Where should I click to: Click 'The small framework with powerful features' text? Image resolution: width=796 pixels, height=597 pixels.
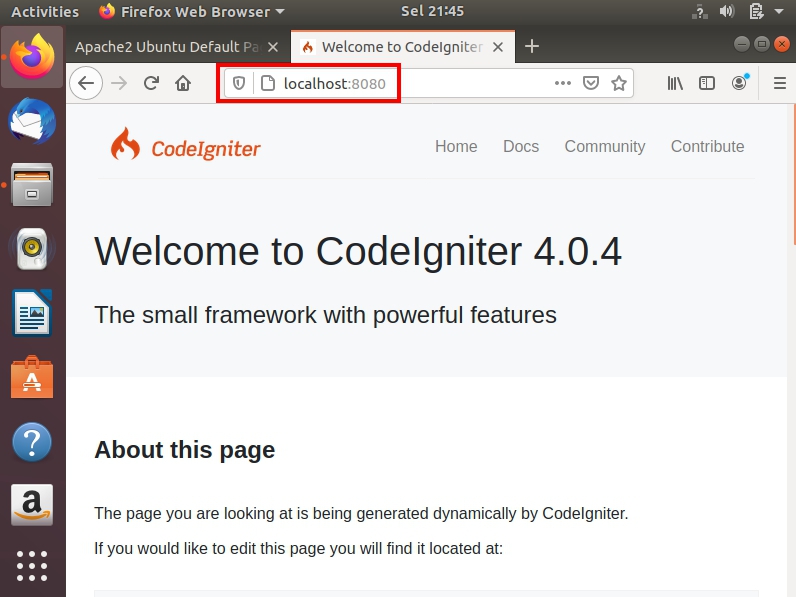click(x=325, y=315)
